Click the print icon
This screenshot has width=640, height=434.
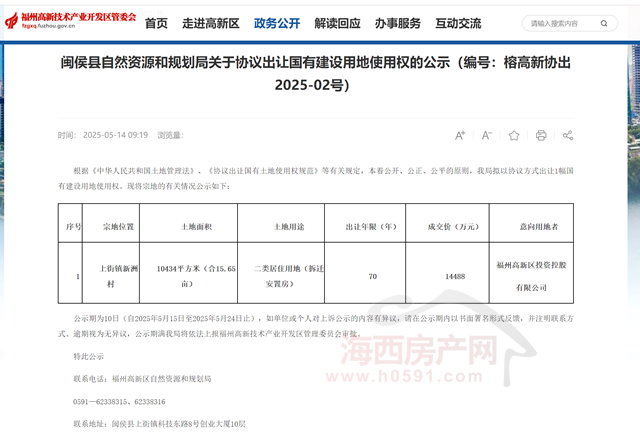[541, 136]
